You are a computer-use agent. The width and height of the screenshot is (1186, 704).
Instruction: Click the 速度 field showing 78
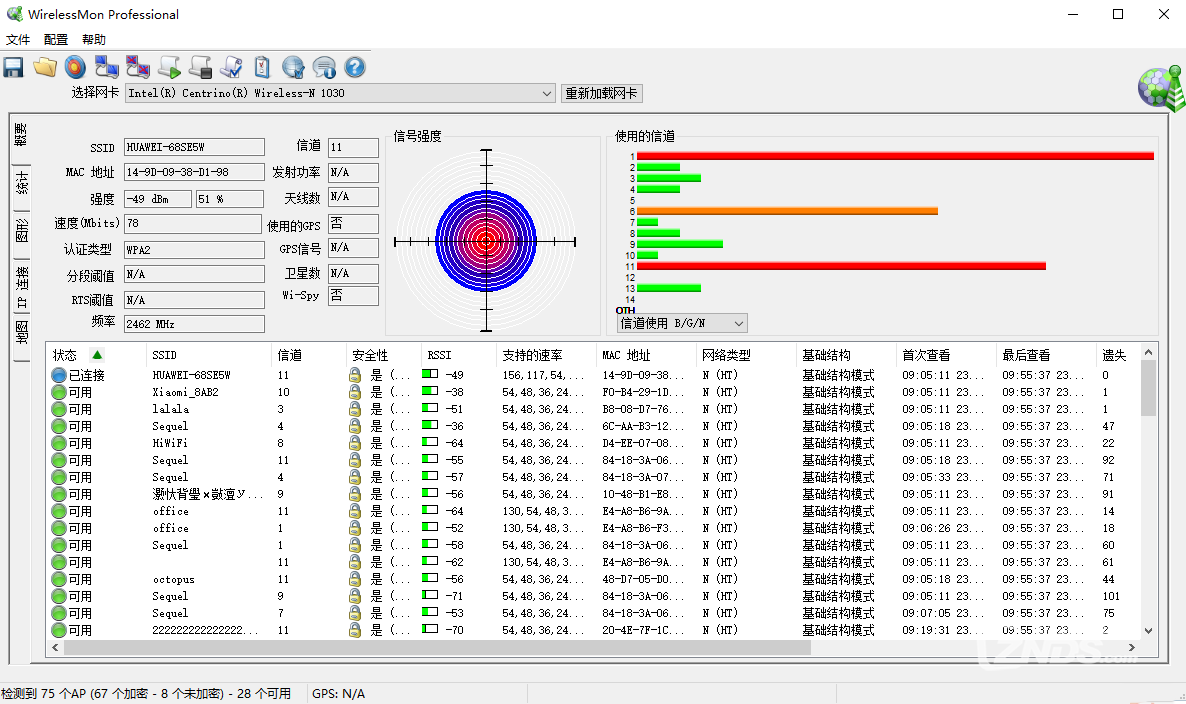[x=193, y=223]
